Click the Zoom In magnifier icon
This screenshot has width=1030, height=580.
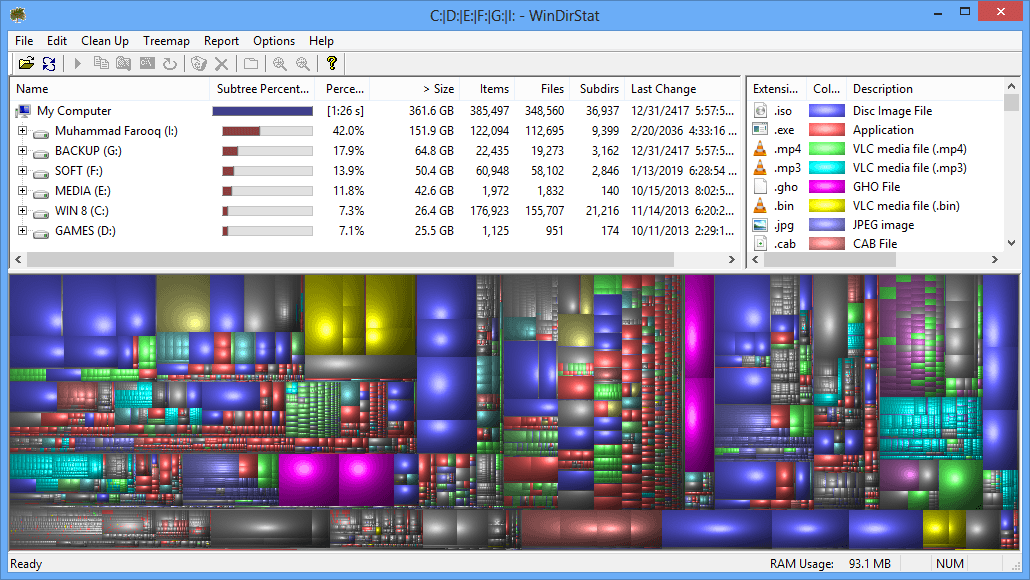click(280, 64)
